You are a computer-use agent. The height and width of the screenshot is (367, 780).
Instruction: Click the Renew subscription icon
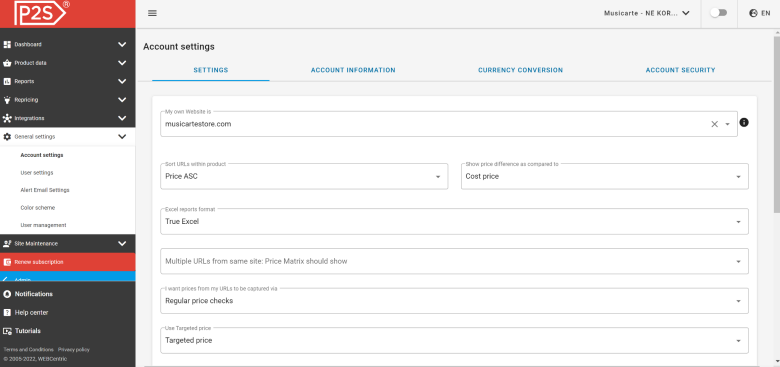(7, 262)
